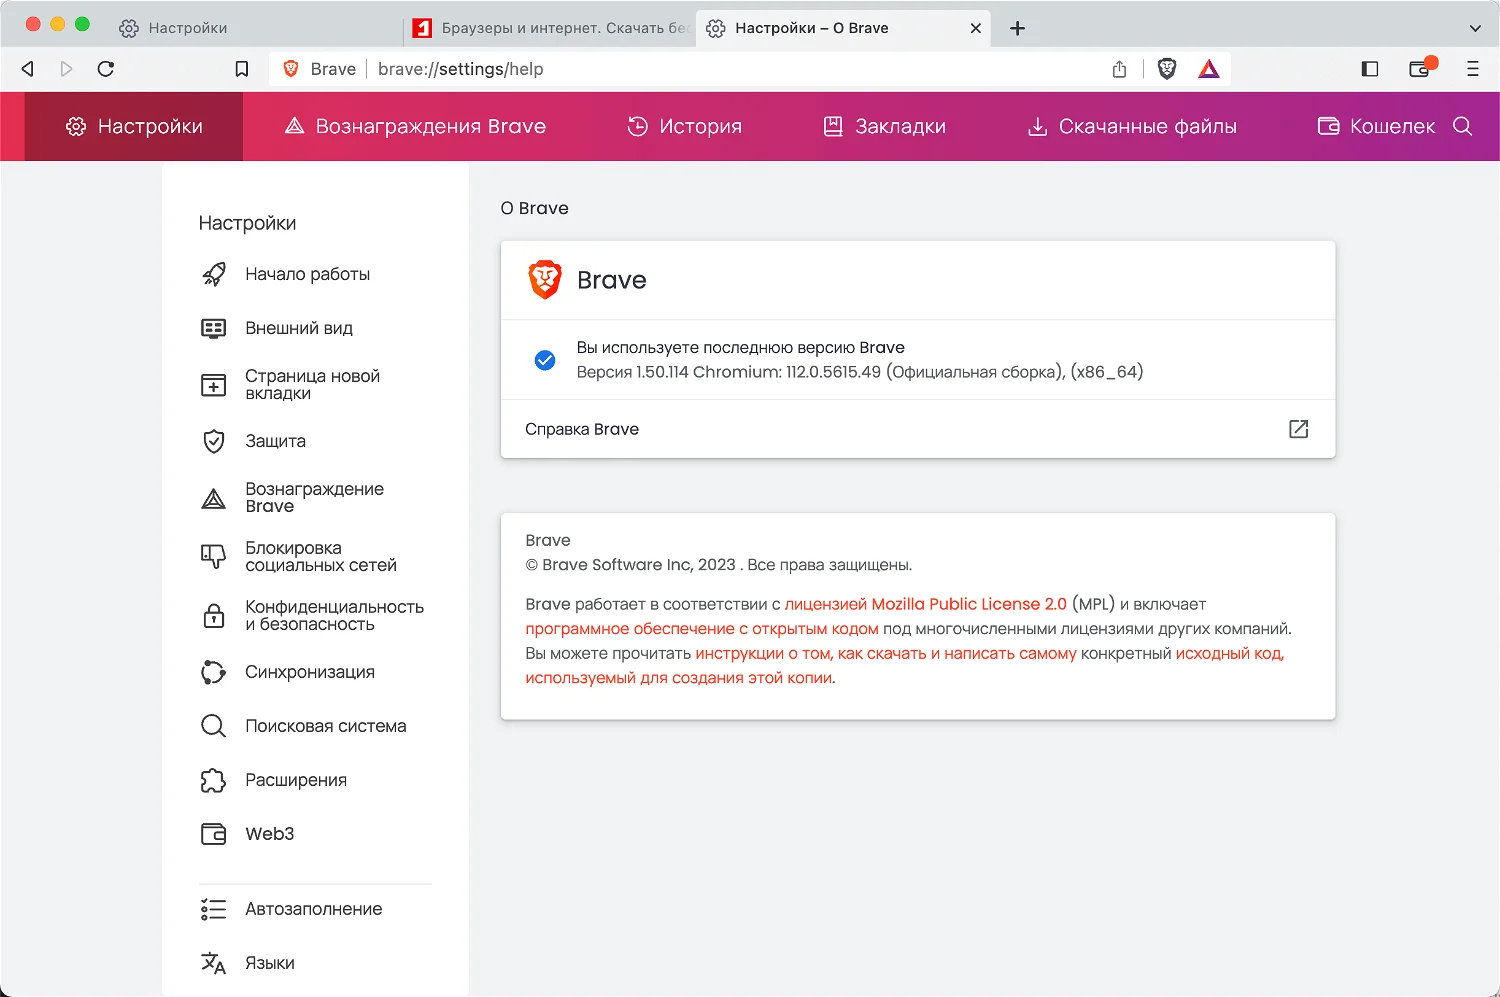Open new tab with plus button
Viewport: 1500px width, 997px height.
click(x=1017, y=28)
